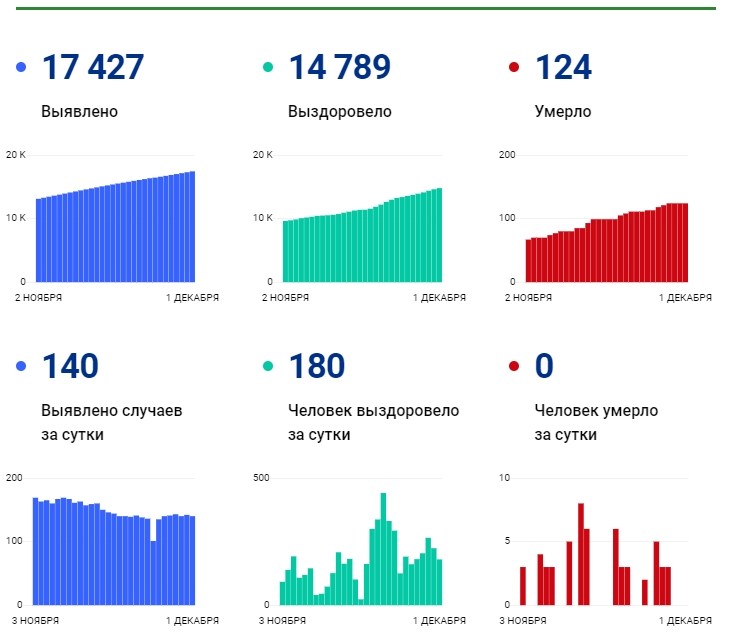This screenshot has width=729, height=641.
Task: Click the blue dot beside 140
Action: click(x=21, y=366)
